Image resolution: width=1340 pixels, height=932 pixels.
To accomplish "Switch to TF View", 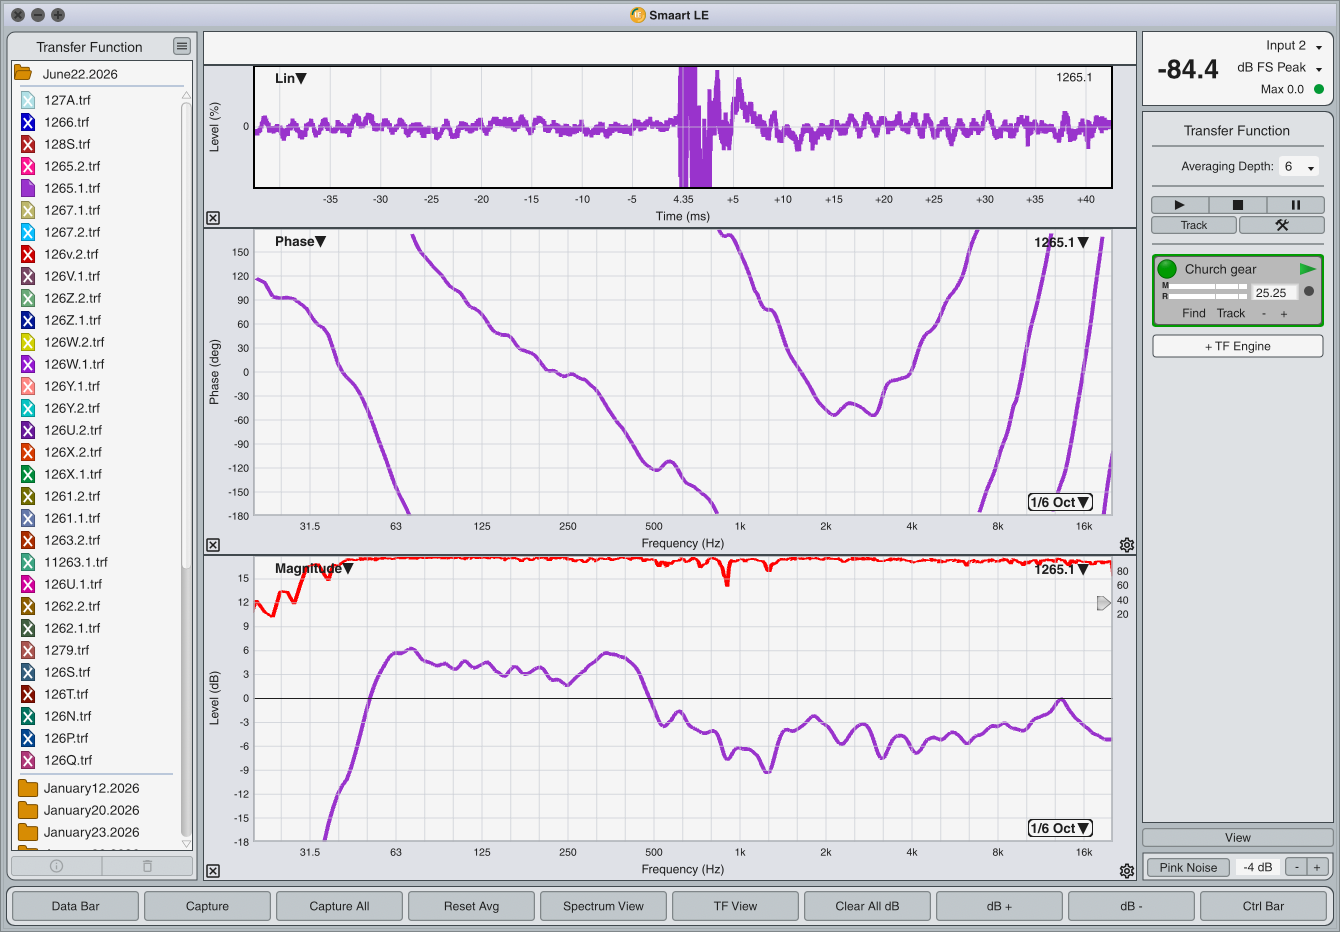I will (735, 906).
